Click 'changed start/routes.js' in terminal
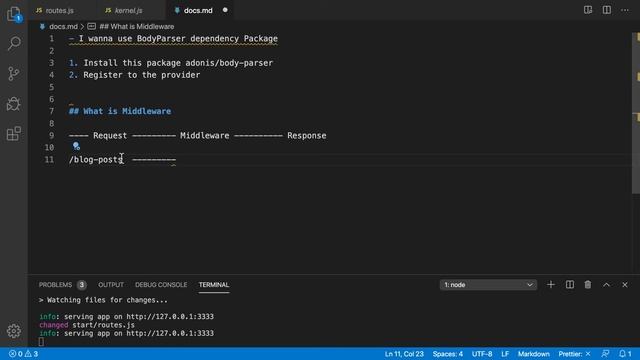 tap(87, 325)
